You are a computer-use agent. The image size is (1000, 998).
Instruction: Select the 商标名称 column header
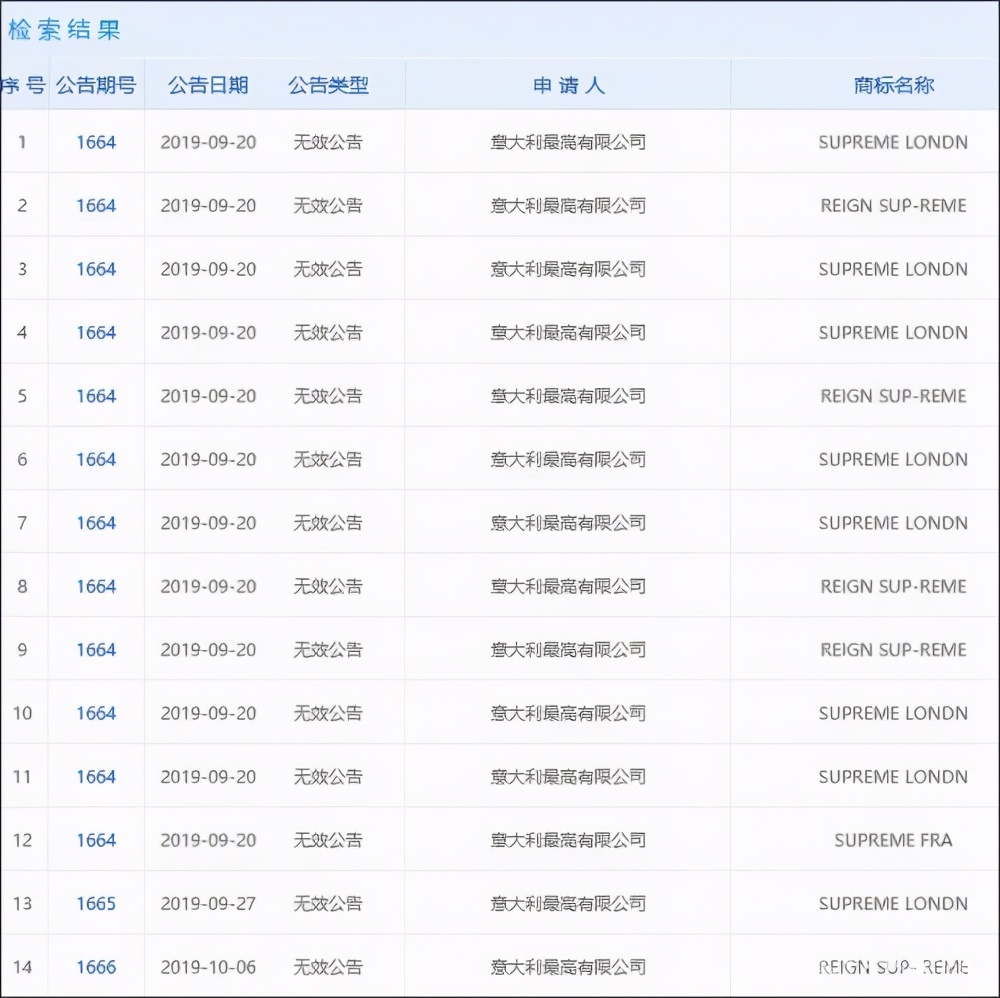pyautogui.click(x=893, y=85)
